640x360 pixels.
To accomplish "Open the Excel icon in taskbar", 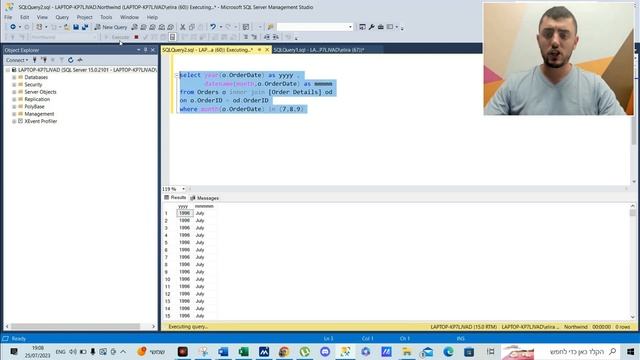I will 243,351.
